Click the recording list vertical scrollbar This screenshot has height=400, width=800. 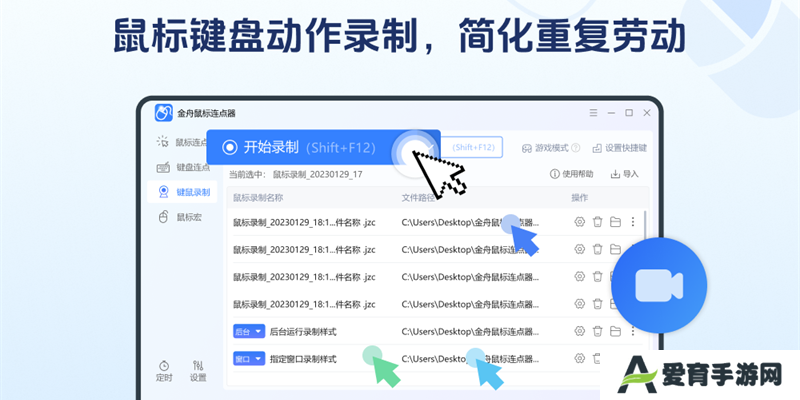[x=645, y=224]
